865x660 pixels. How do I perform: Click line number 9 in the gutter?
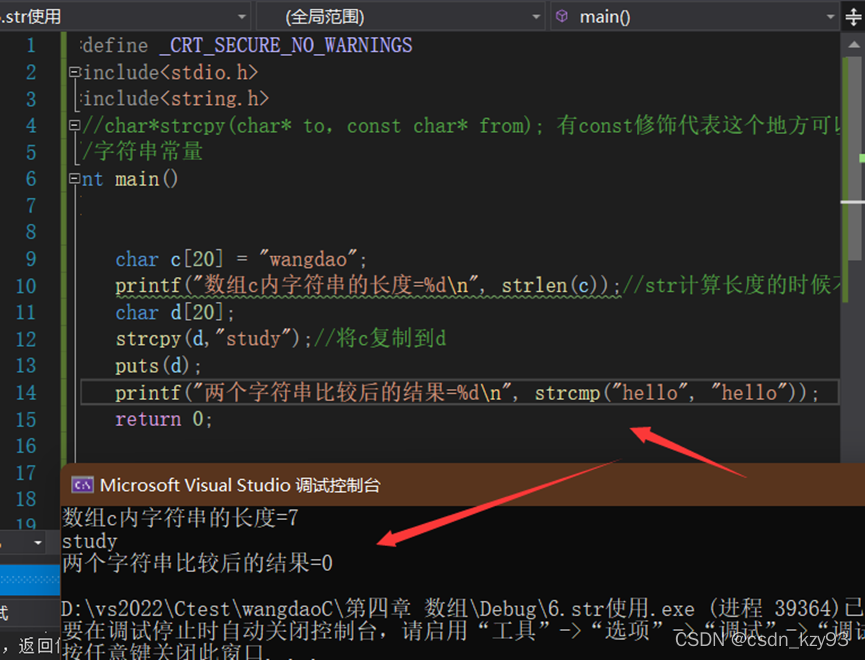(31, 259)
